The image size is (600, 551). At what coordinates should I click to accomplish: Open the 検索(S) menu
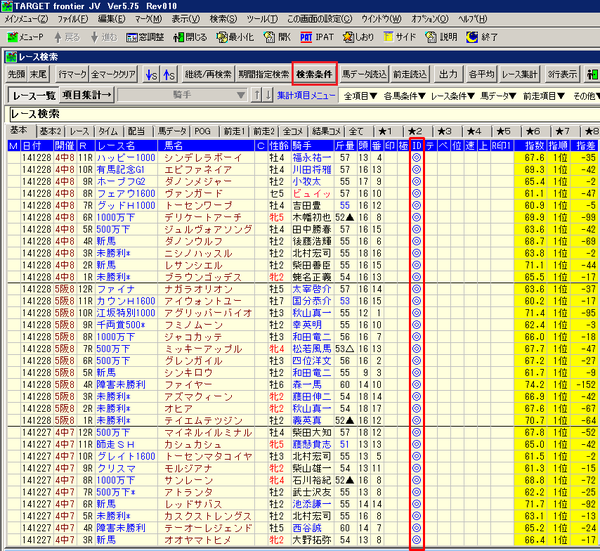tap(223, 19)
